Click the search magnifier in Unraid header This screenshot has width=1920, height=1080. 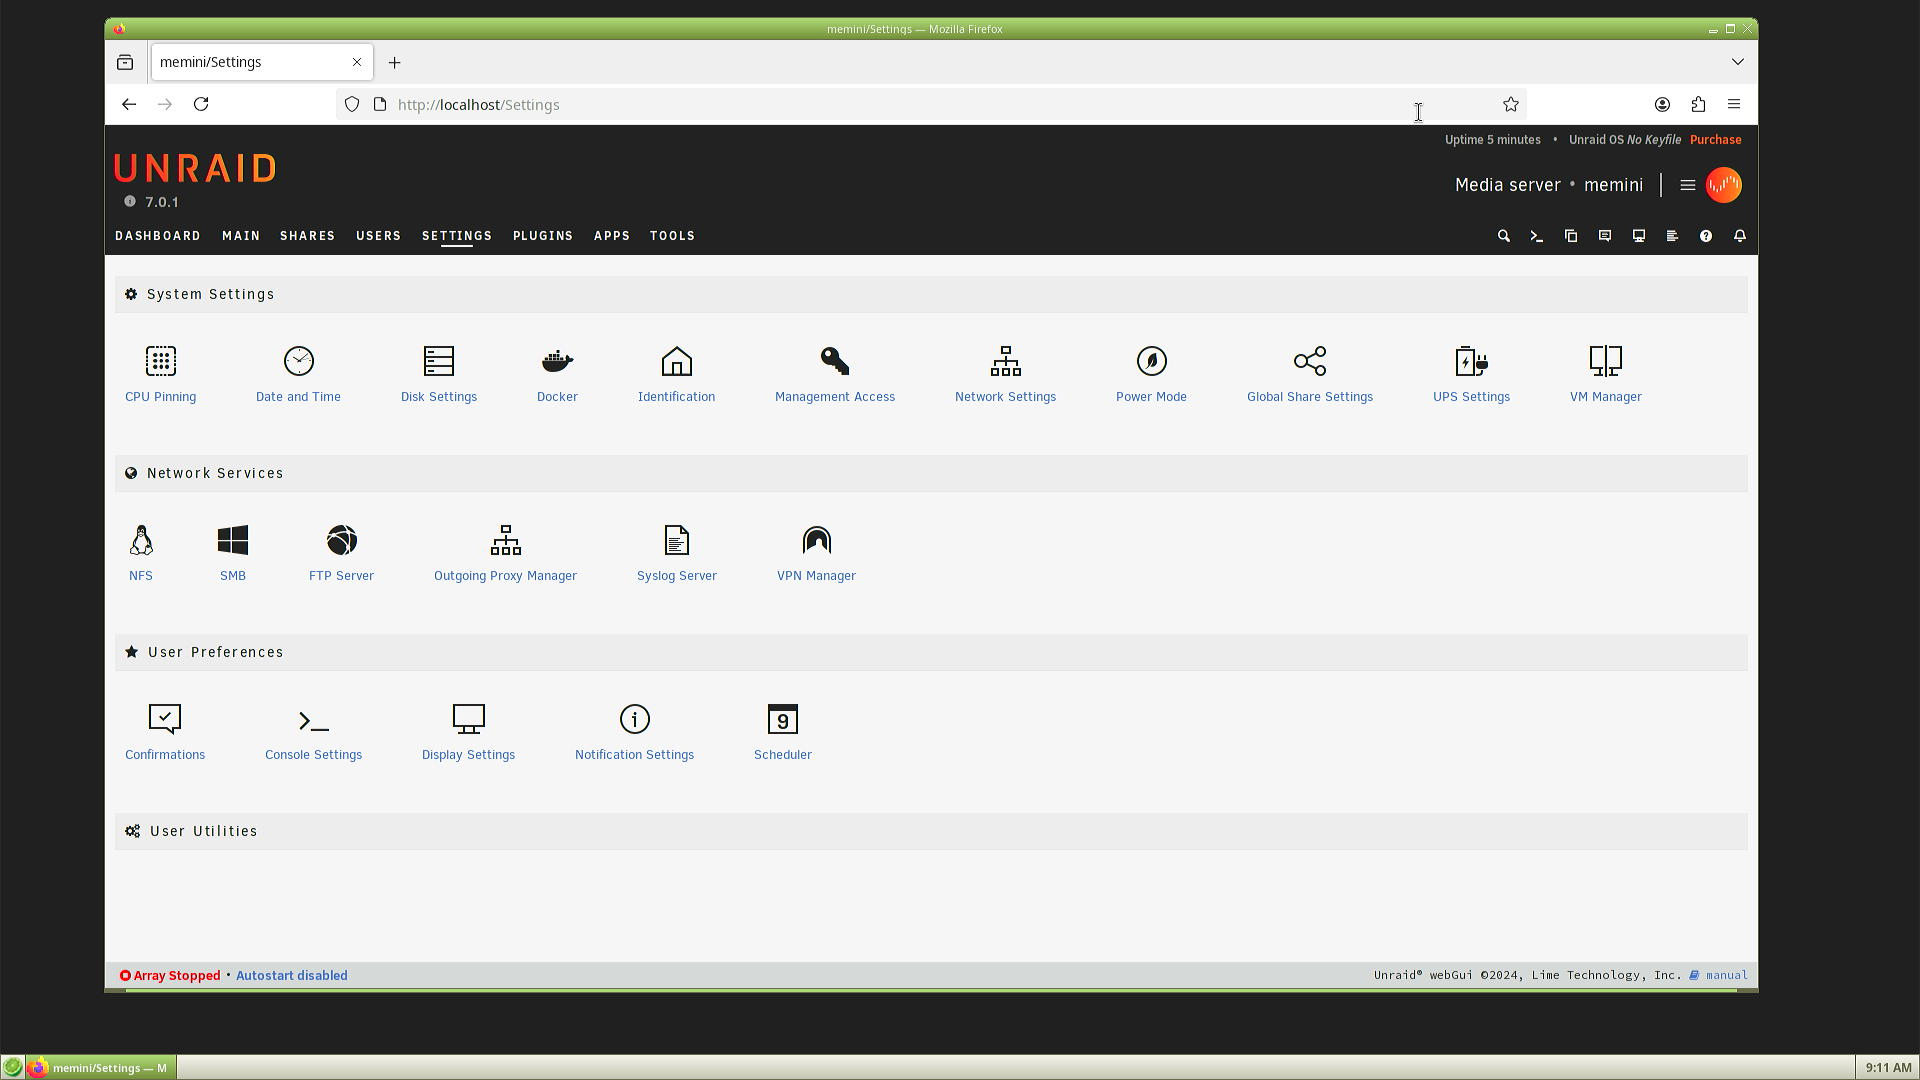click(x=1503, y=236)
